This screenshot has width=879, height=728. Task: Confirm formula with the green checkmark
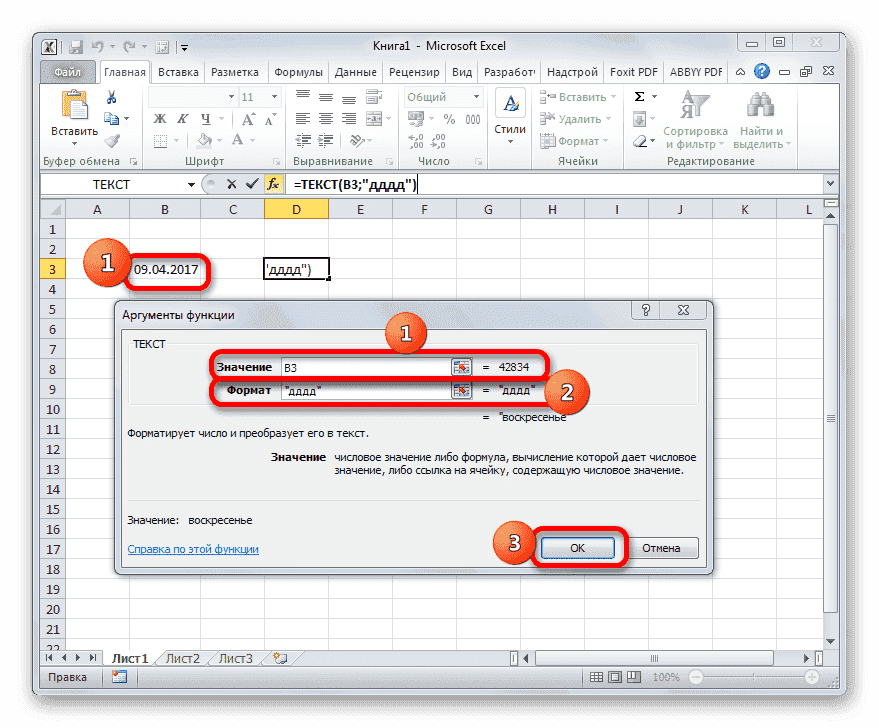[x=253, y=184]
